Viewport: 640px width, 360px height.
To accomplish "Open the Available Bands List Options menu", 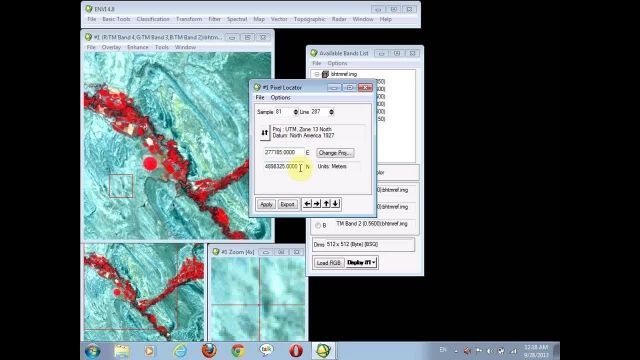I will 337,63.
